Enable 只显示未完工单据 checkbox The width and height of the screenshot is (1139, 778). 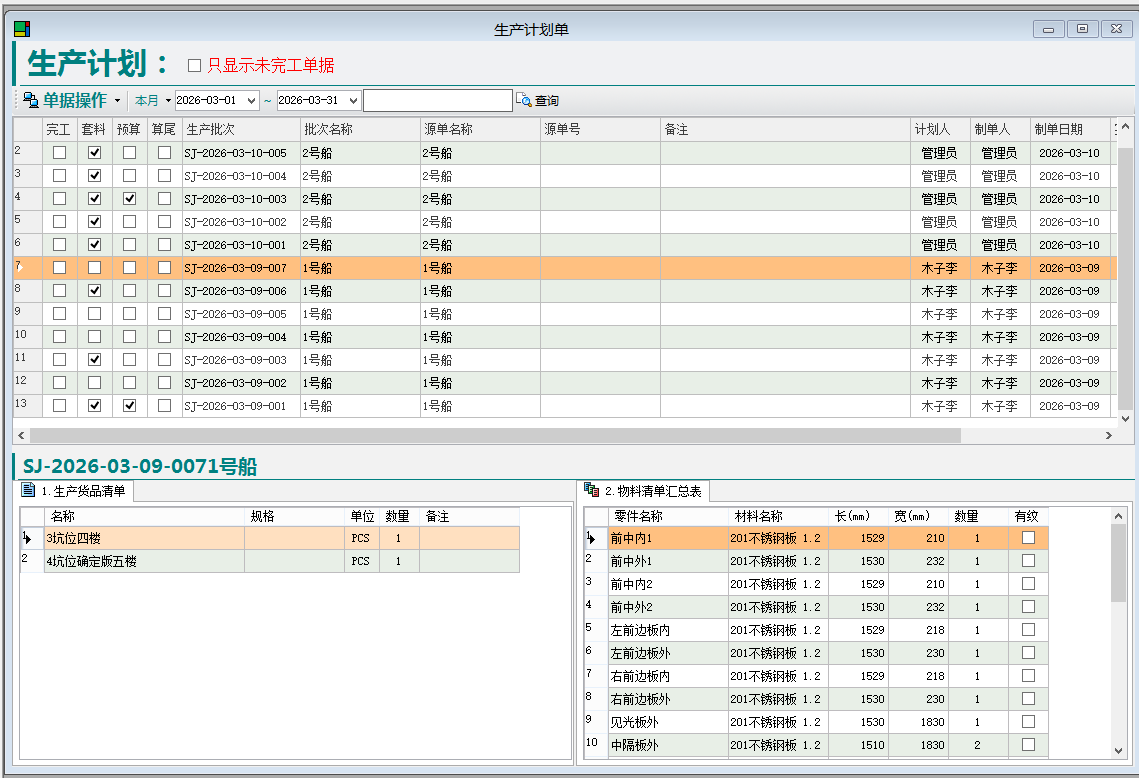(x=195, y=66)
